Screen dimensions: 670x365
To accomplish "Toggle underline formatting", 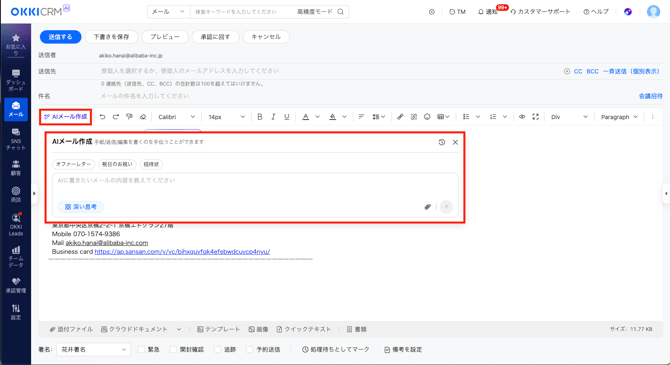I will 287,117.
